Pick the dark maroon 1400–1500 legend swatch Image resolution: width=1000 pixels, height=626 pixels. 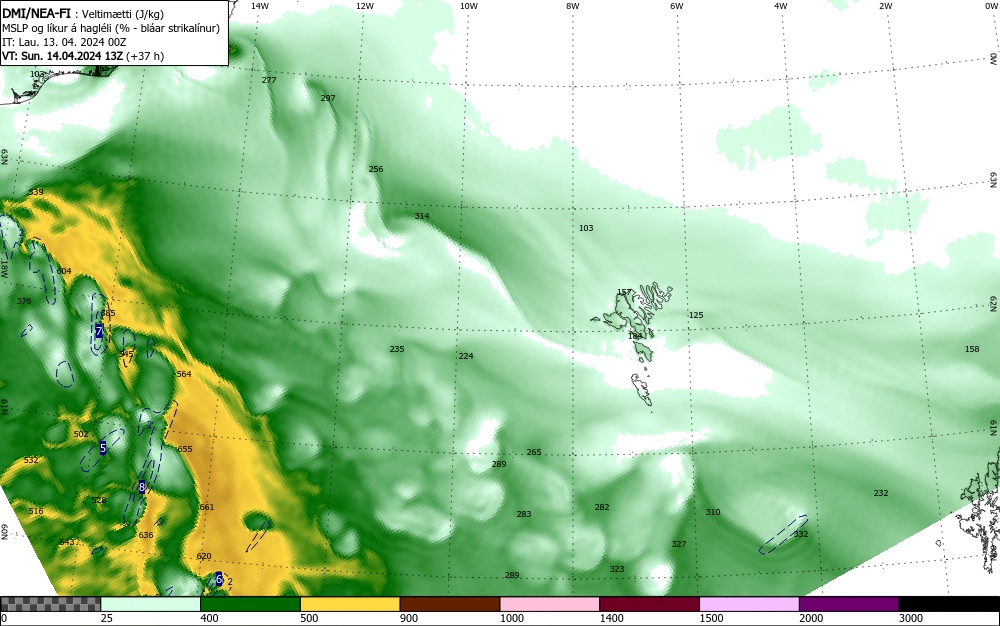(649, 604)
